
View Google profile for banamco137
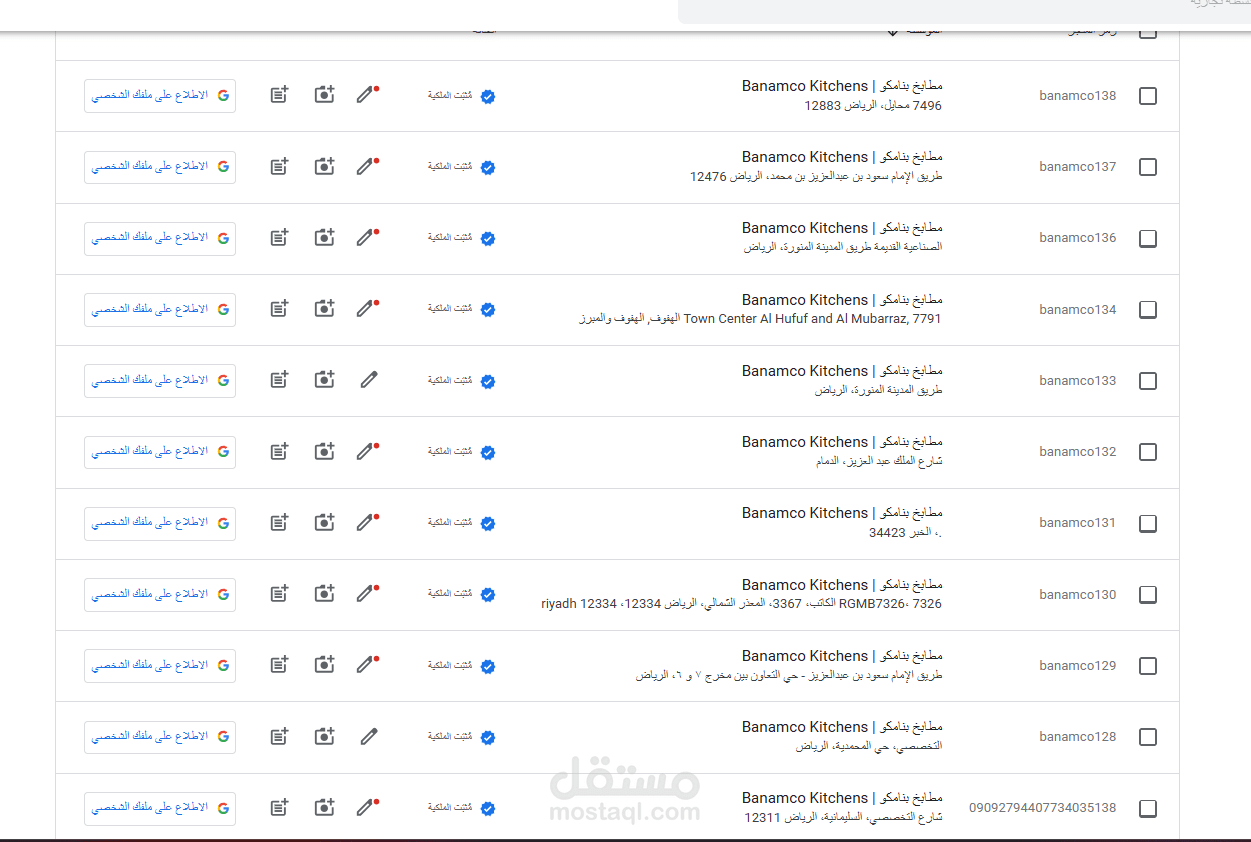point(160,167)
